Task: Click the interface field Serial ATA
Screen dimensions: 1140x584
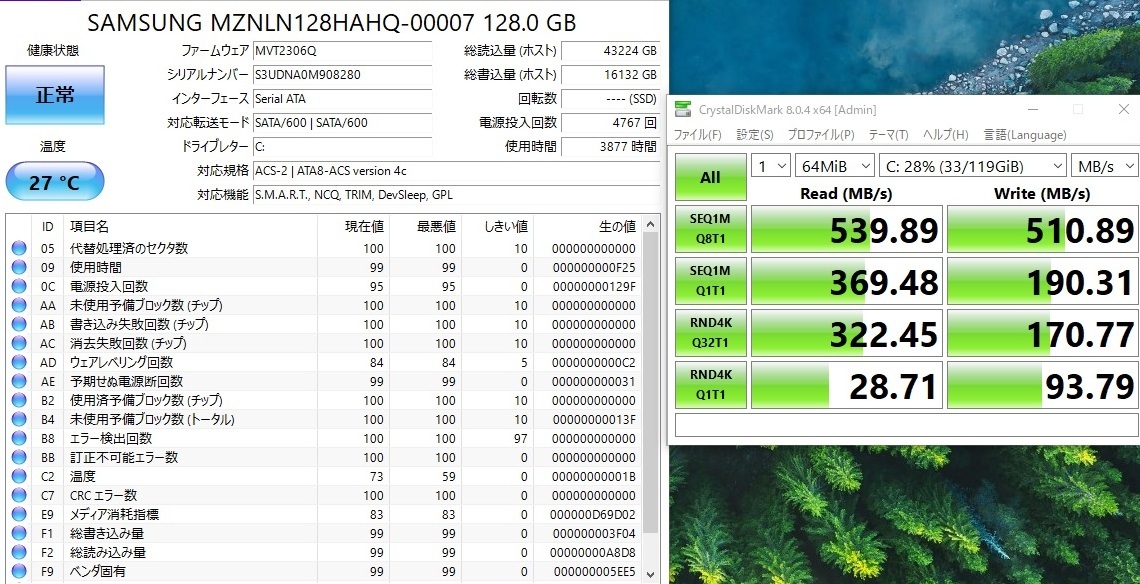Action: pos(342,99)
